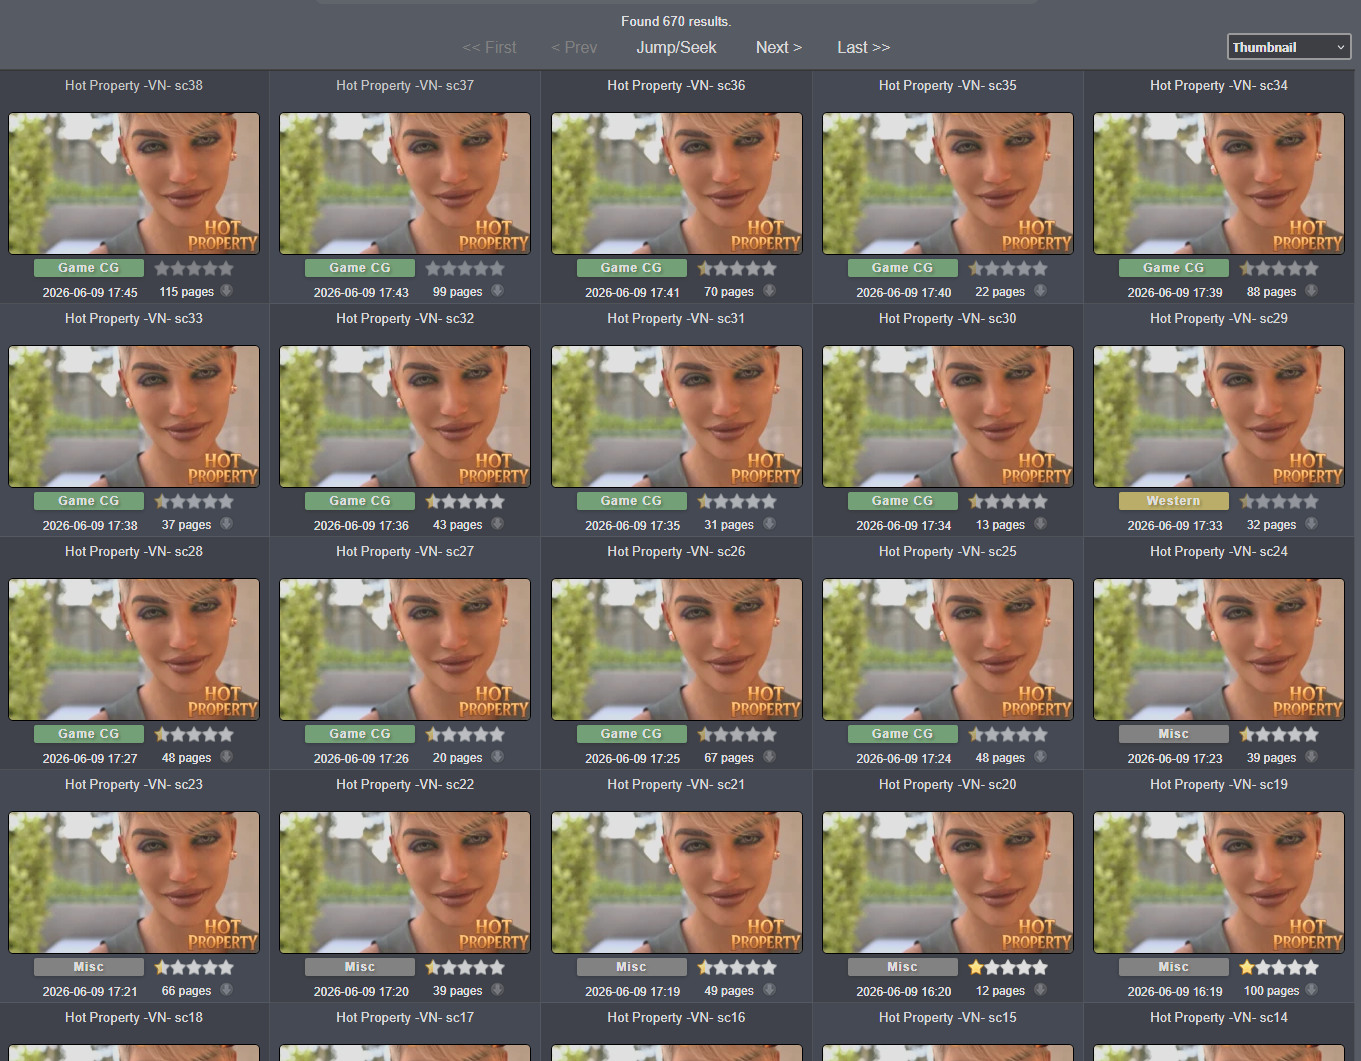Click the date '2026-06-09 17:45' under sc38
1361x1061 pixels.
(90, 292)
